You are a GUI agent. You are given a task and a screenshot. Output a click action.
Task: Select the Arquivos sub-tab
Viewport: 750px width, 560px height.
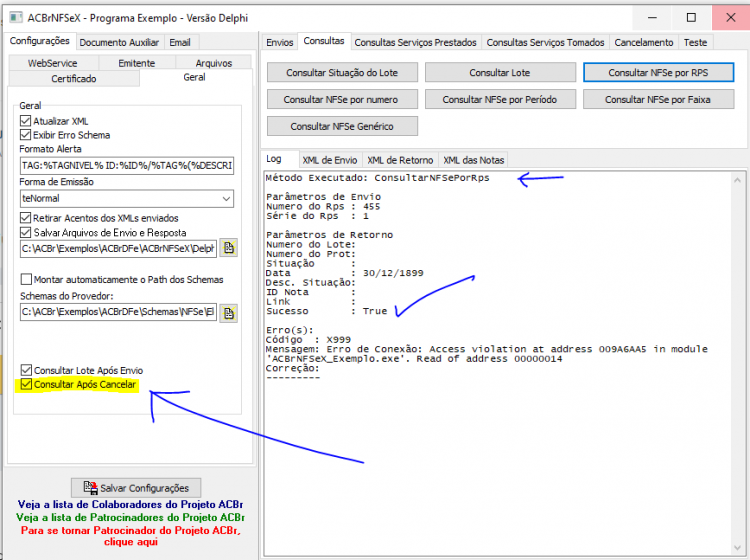click(214, 63)
